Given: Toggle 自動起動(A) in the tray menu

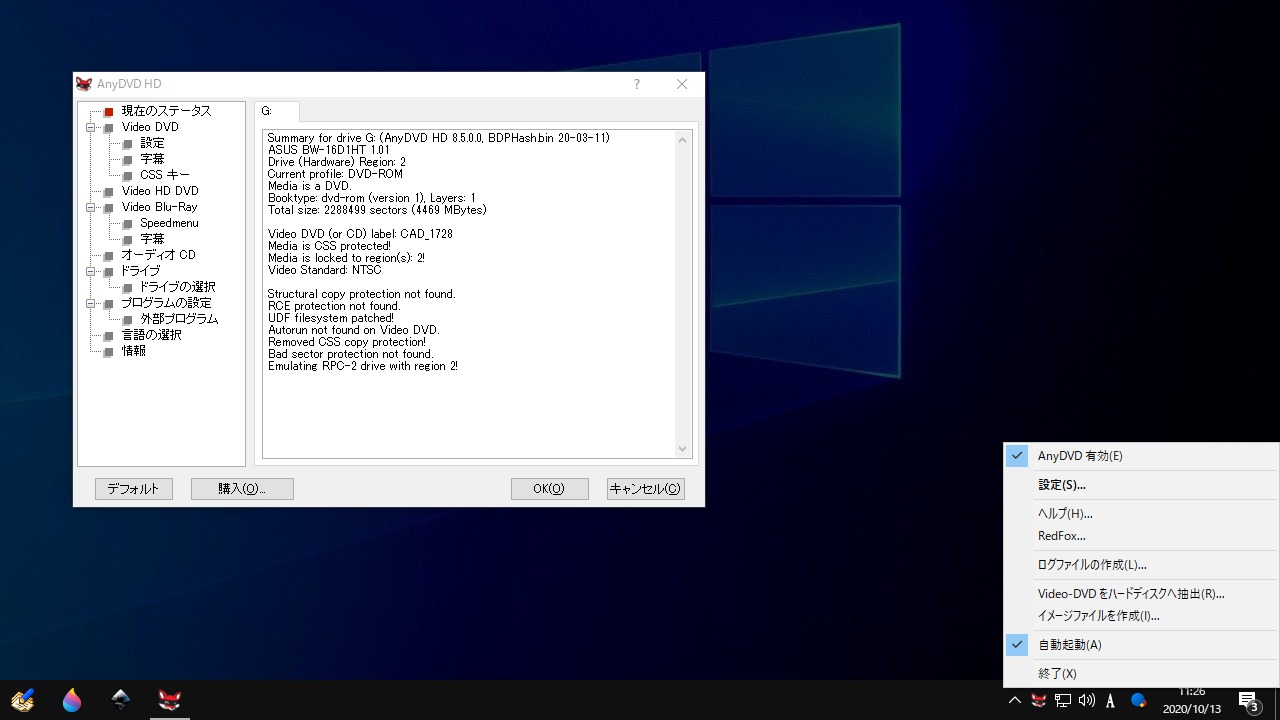Looking at the screenshot, I should [x=1141, y=645].
